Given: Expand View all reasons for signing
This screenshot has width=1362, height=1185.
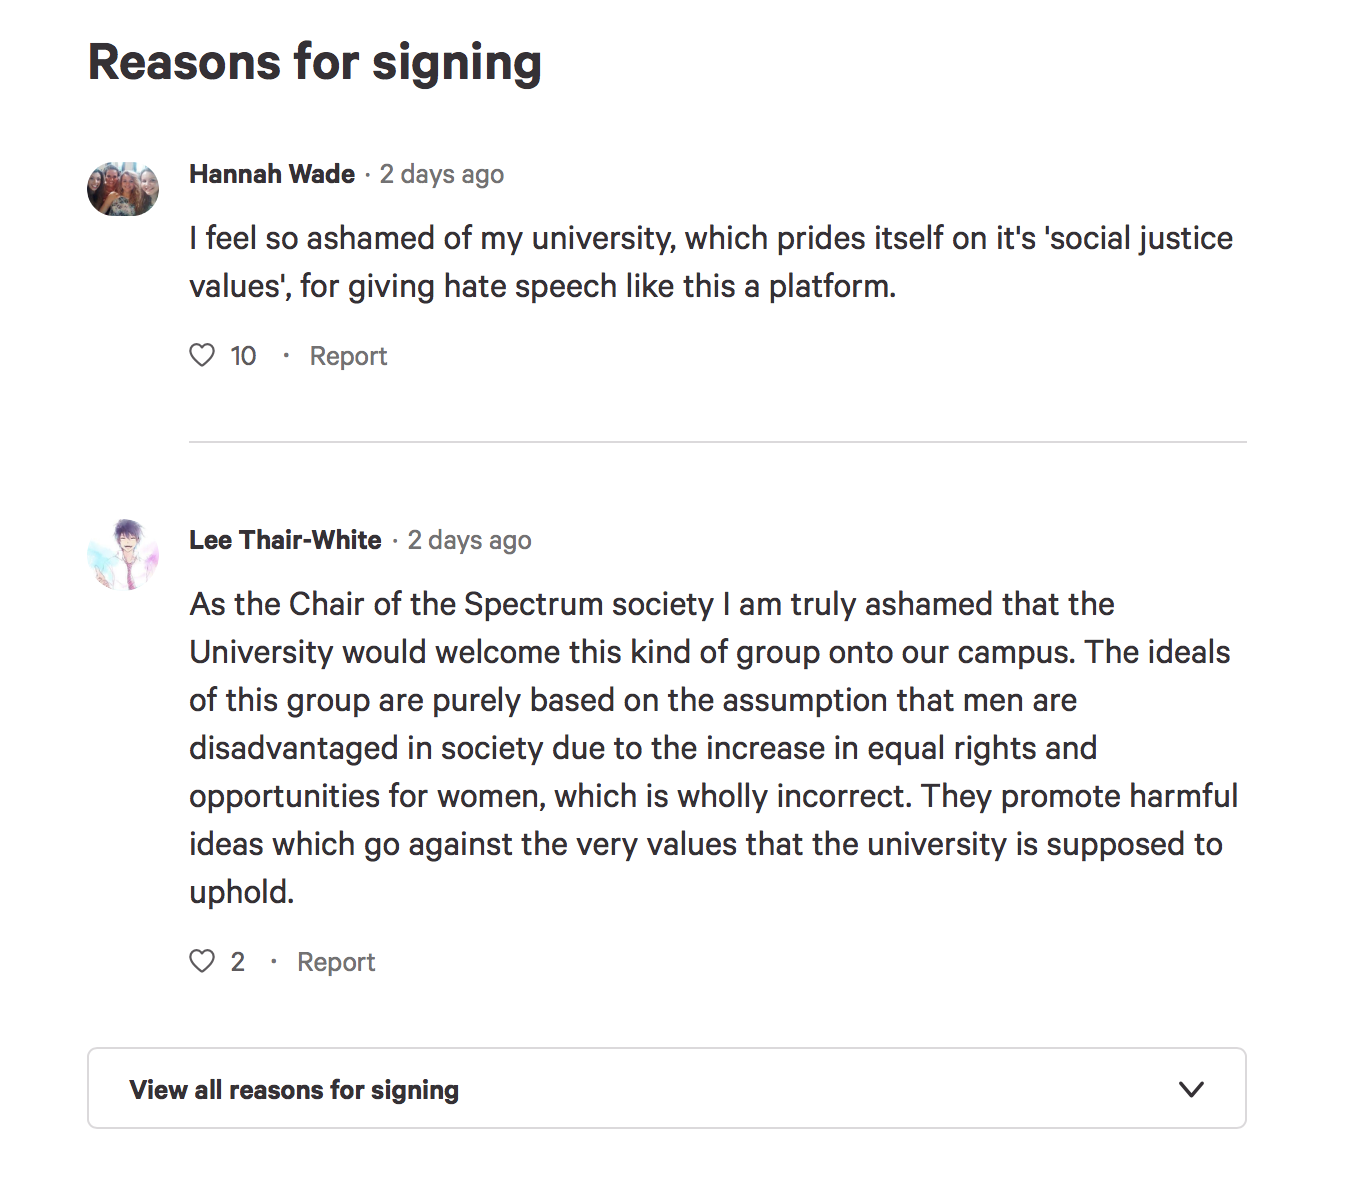Looking at the screenshot, I should (x=294, y=1089).
